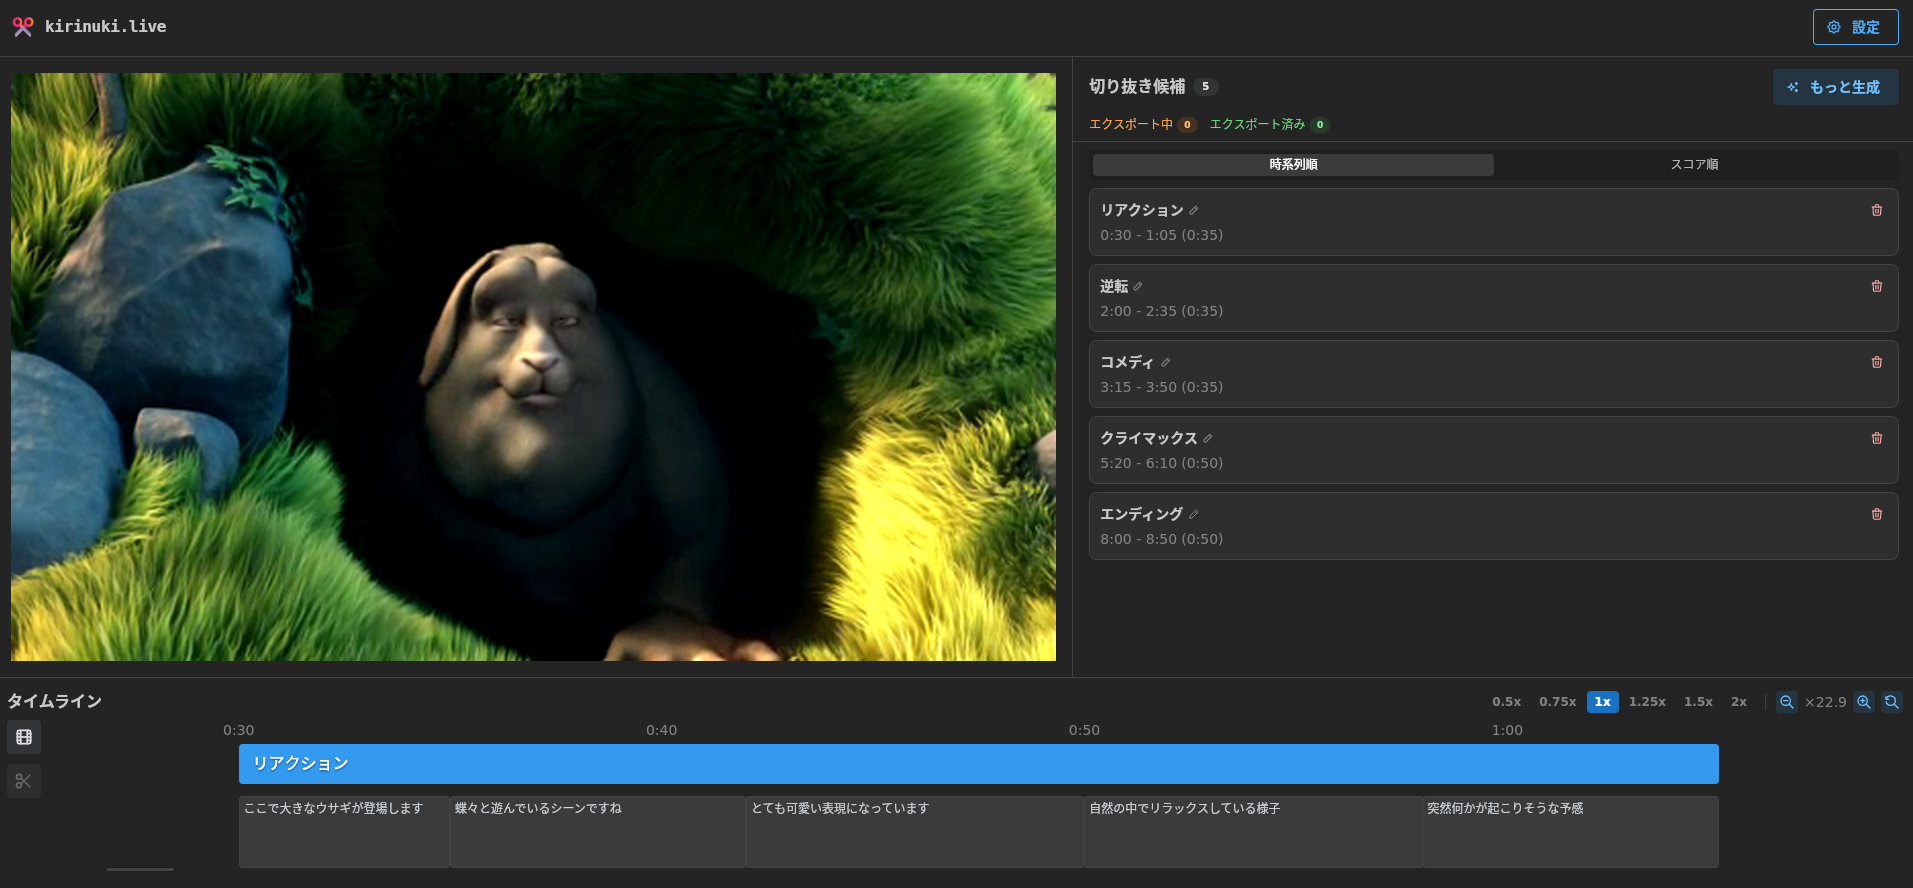This screenshot has height=888, width=1913.
Task: Edit the クライマックス clip title pencil icon
Action: (x=1208, y=438)
